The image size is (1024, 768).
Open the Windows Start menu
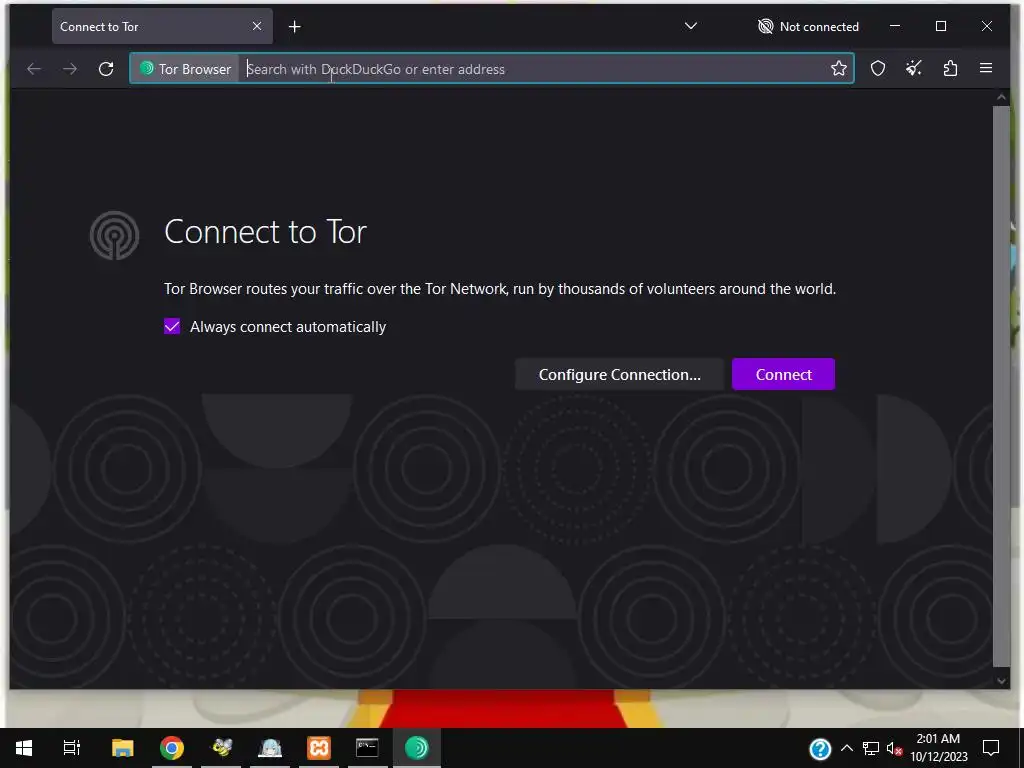[24, 748]
